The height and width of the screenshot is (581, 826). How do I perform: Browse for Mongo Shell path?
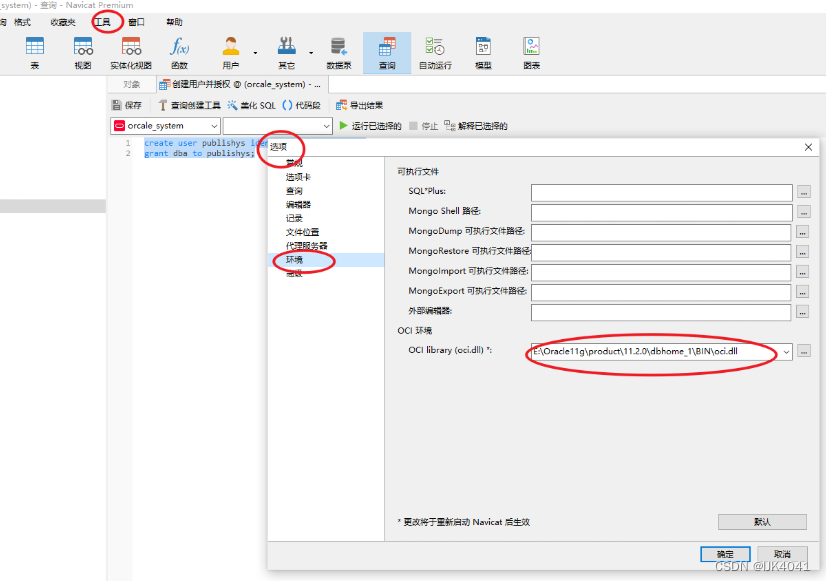tap(803, 212)
